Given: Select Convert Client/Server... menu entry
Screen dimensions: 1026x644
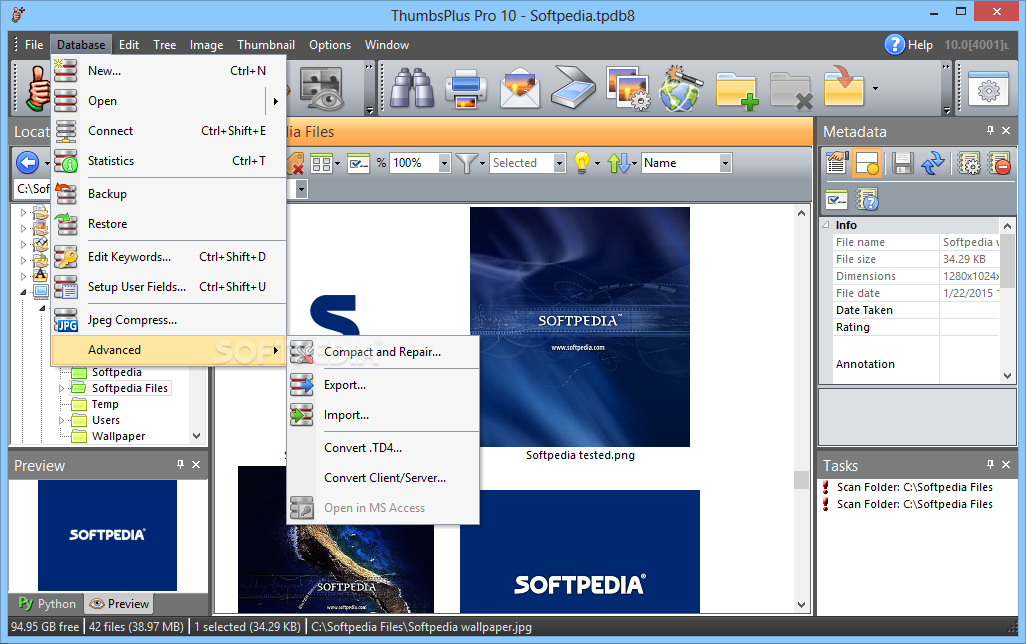Looking at the screenshot, I should 383,478.
